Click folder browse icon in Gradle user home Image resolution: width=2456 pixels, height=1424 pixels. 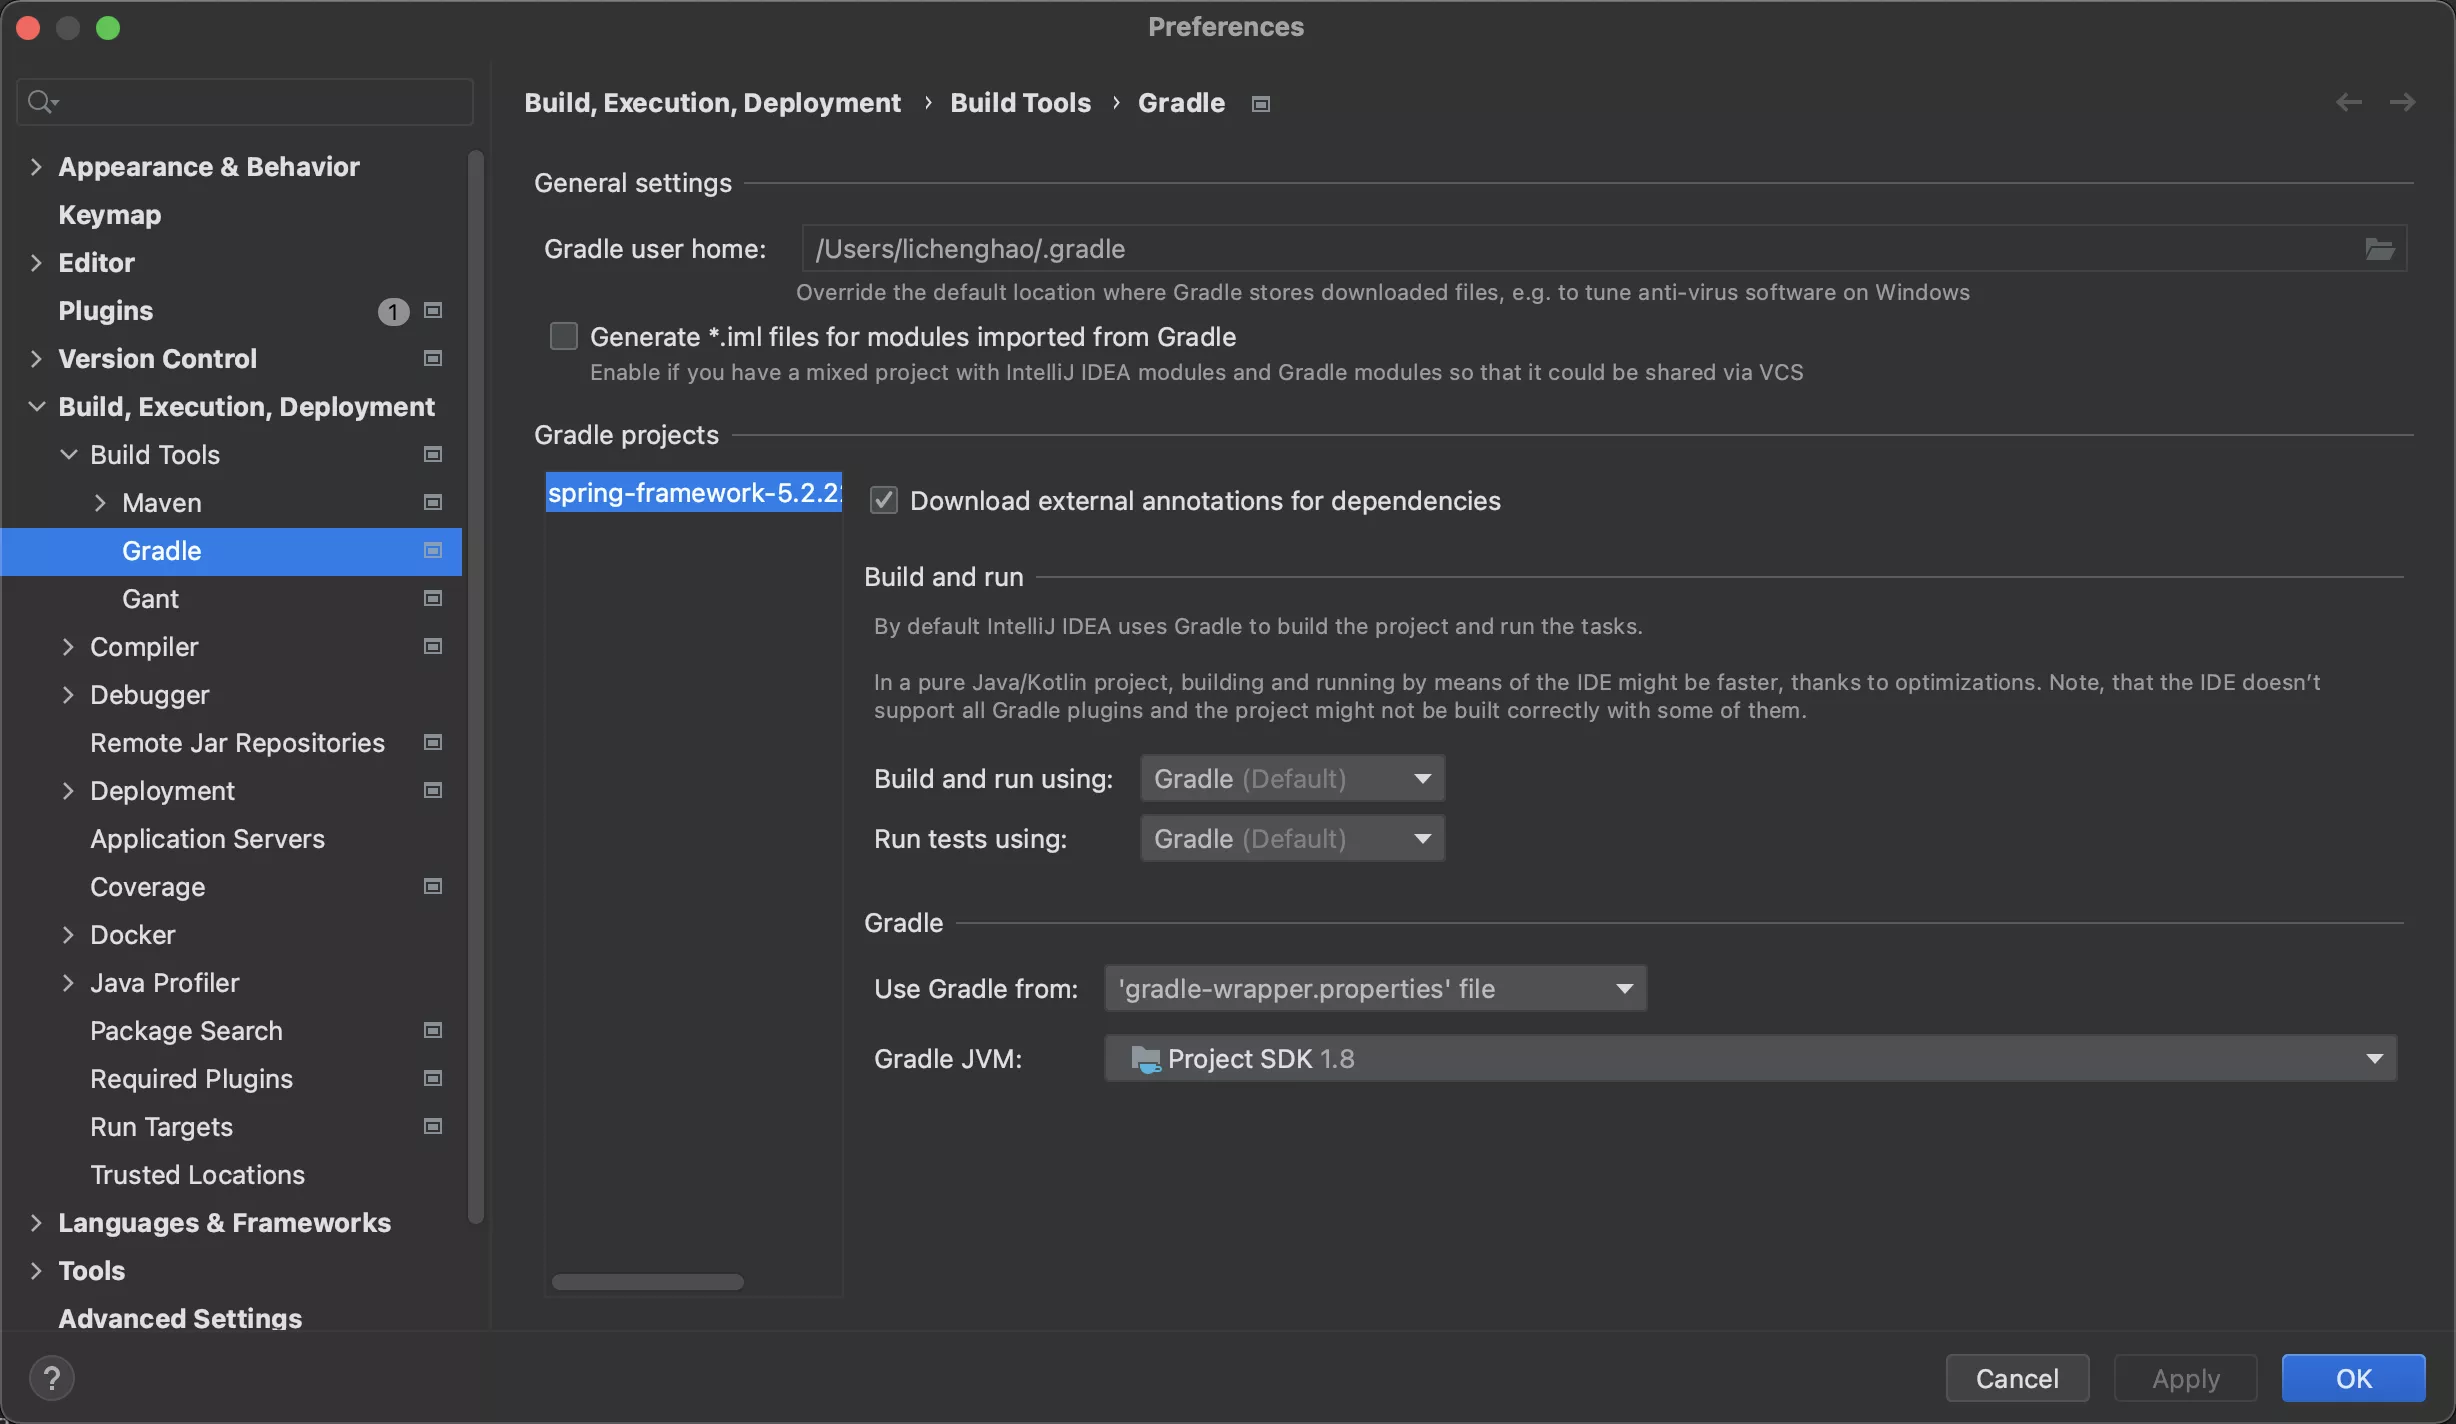[x=2379, y=249]
